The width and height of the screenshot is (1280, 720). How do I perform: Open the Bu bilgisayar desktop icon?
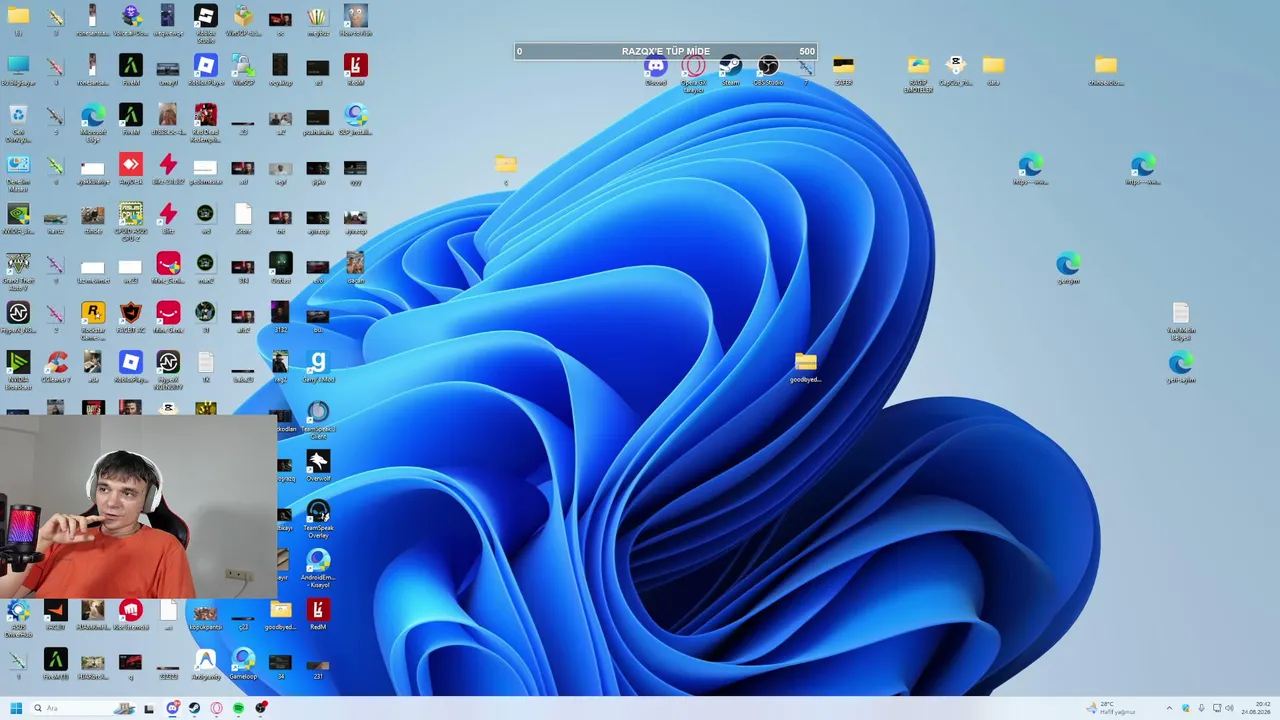pyautogui.click(x=18, y=71)
